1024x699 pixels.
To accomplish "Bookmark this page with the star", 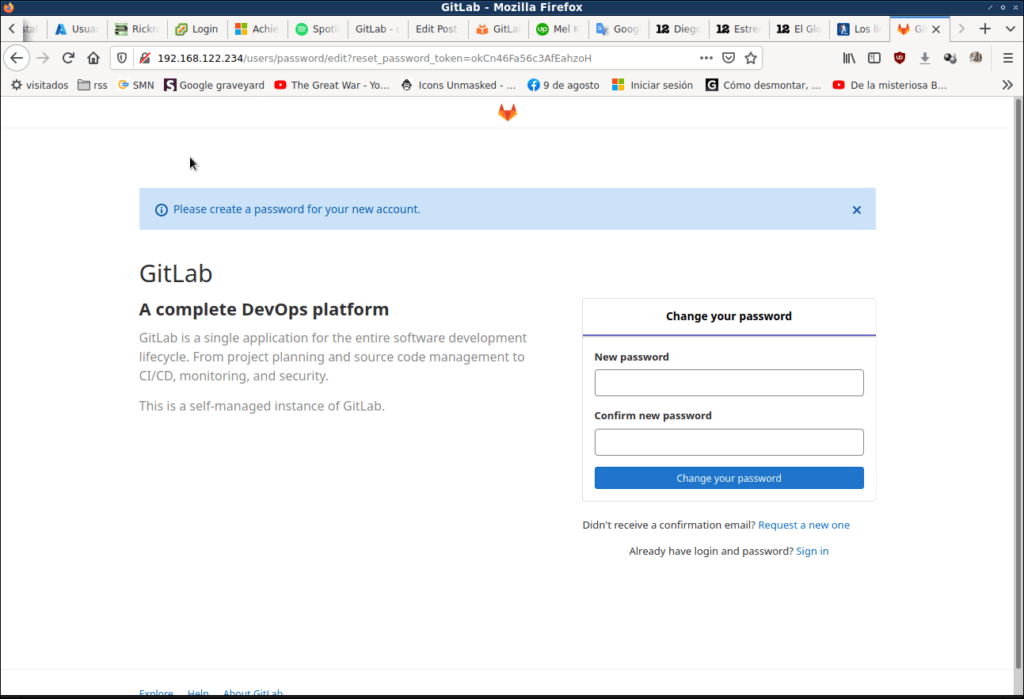I will (x=750, y=58).
